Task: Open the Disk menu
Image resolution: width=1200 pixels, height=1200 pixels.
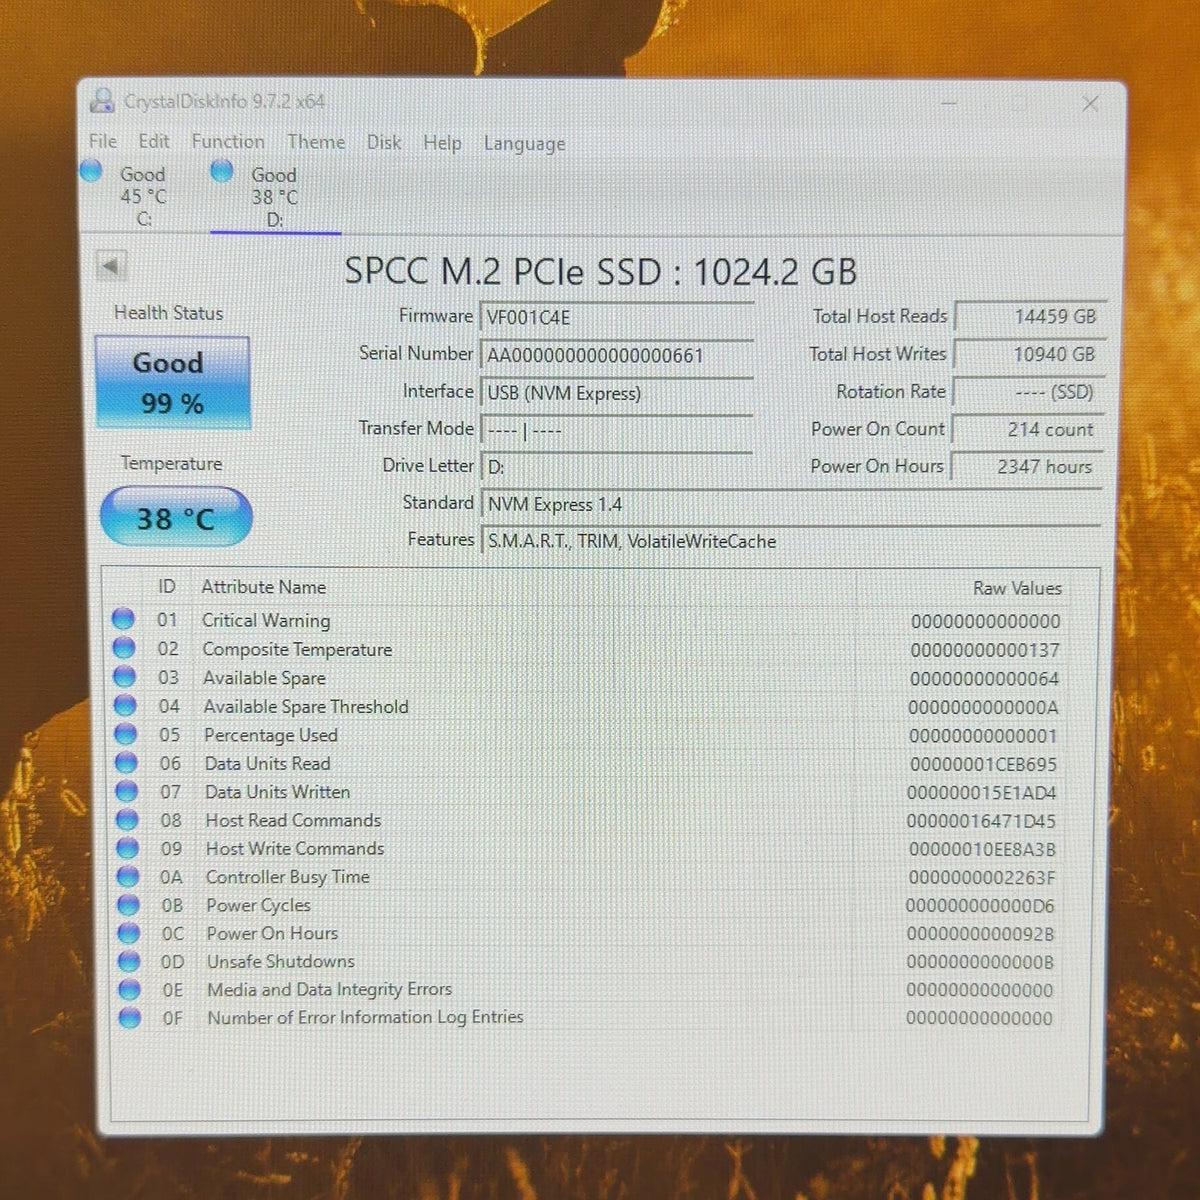Action: (x=384, y=142)
